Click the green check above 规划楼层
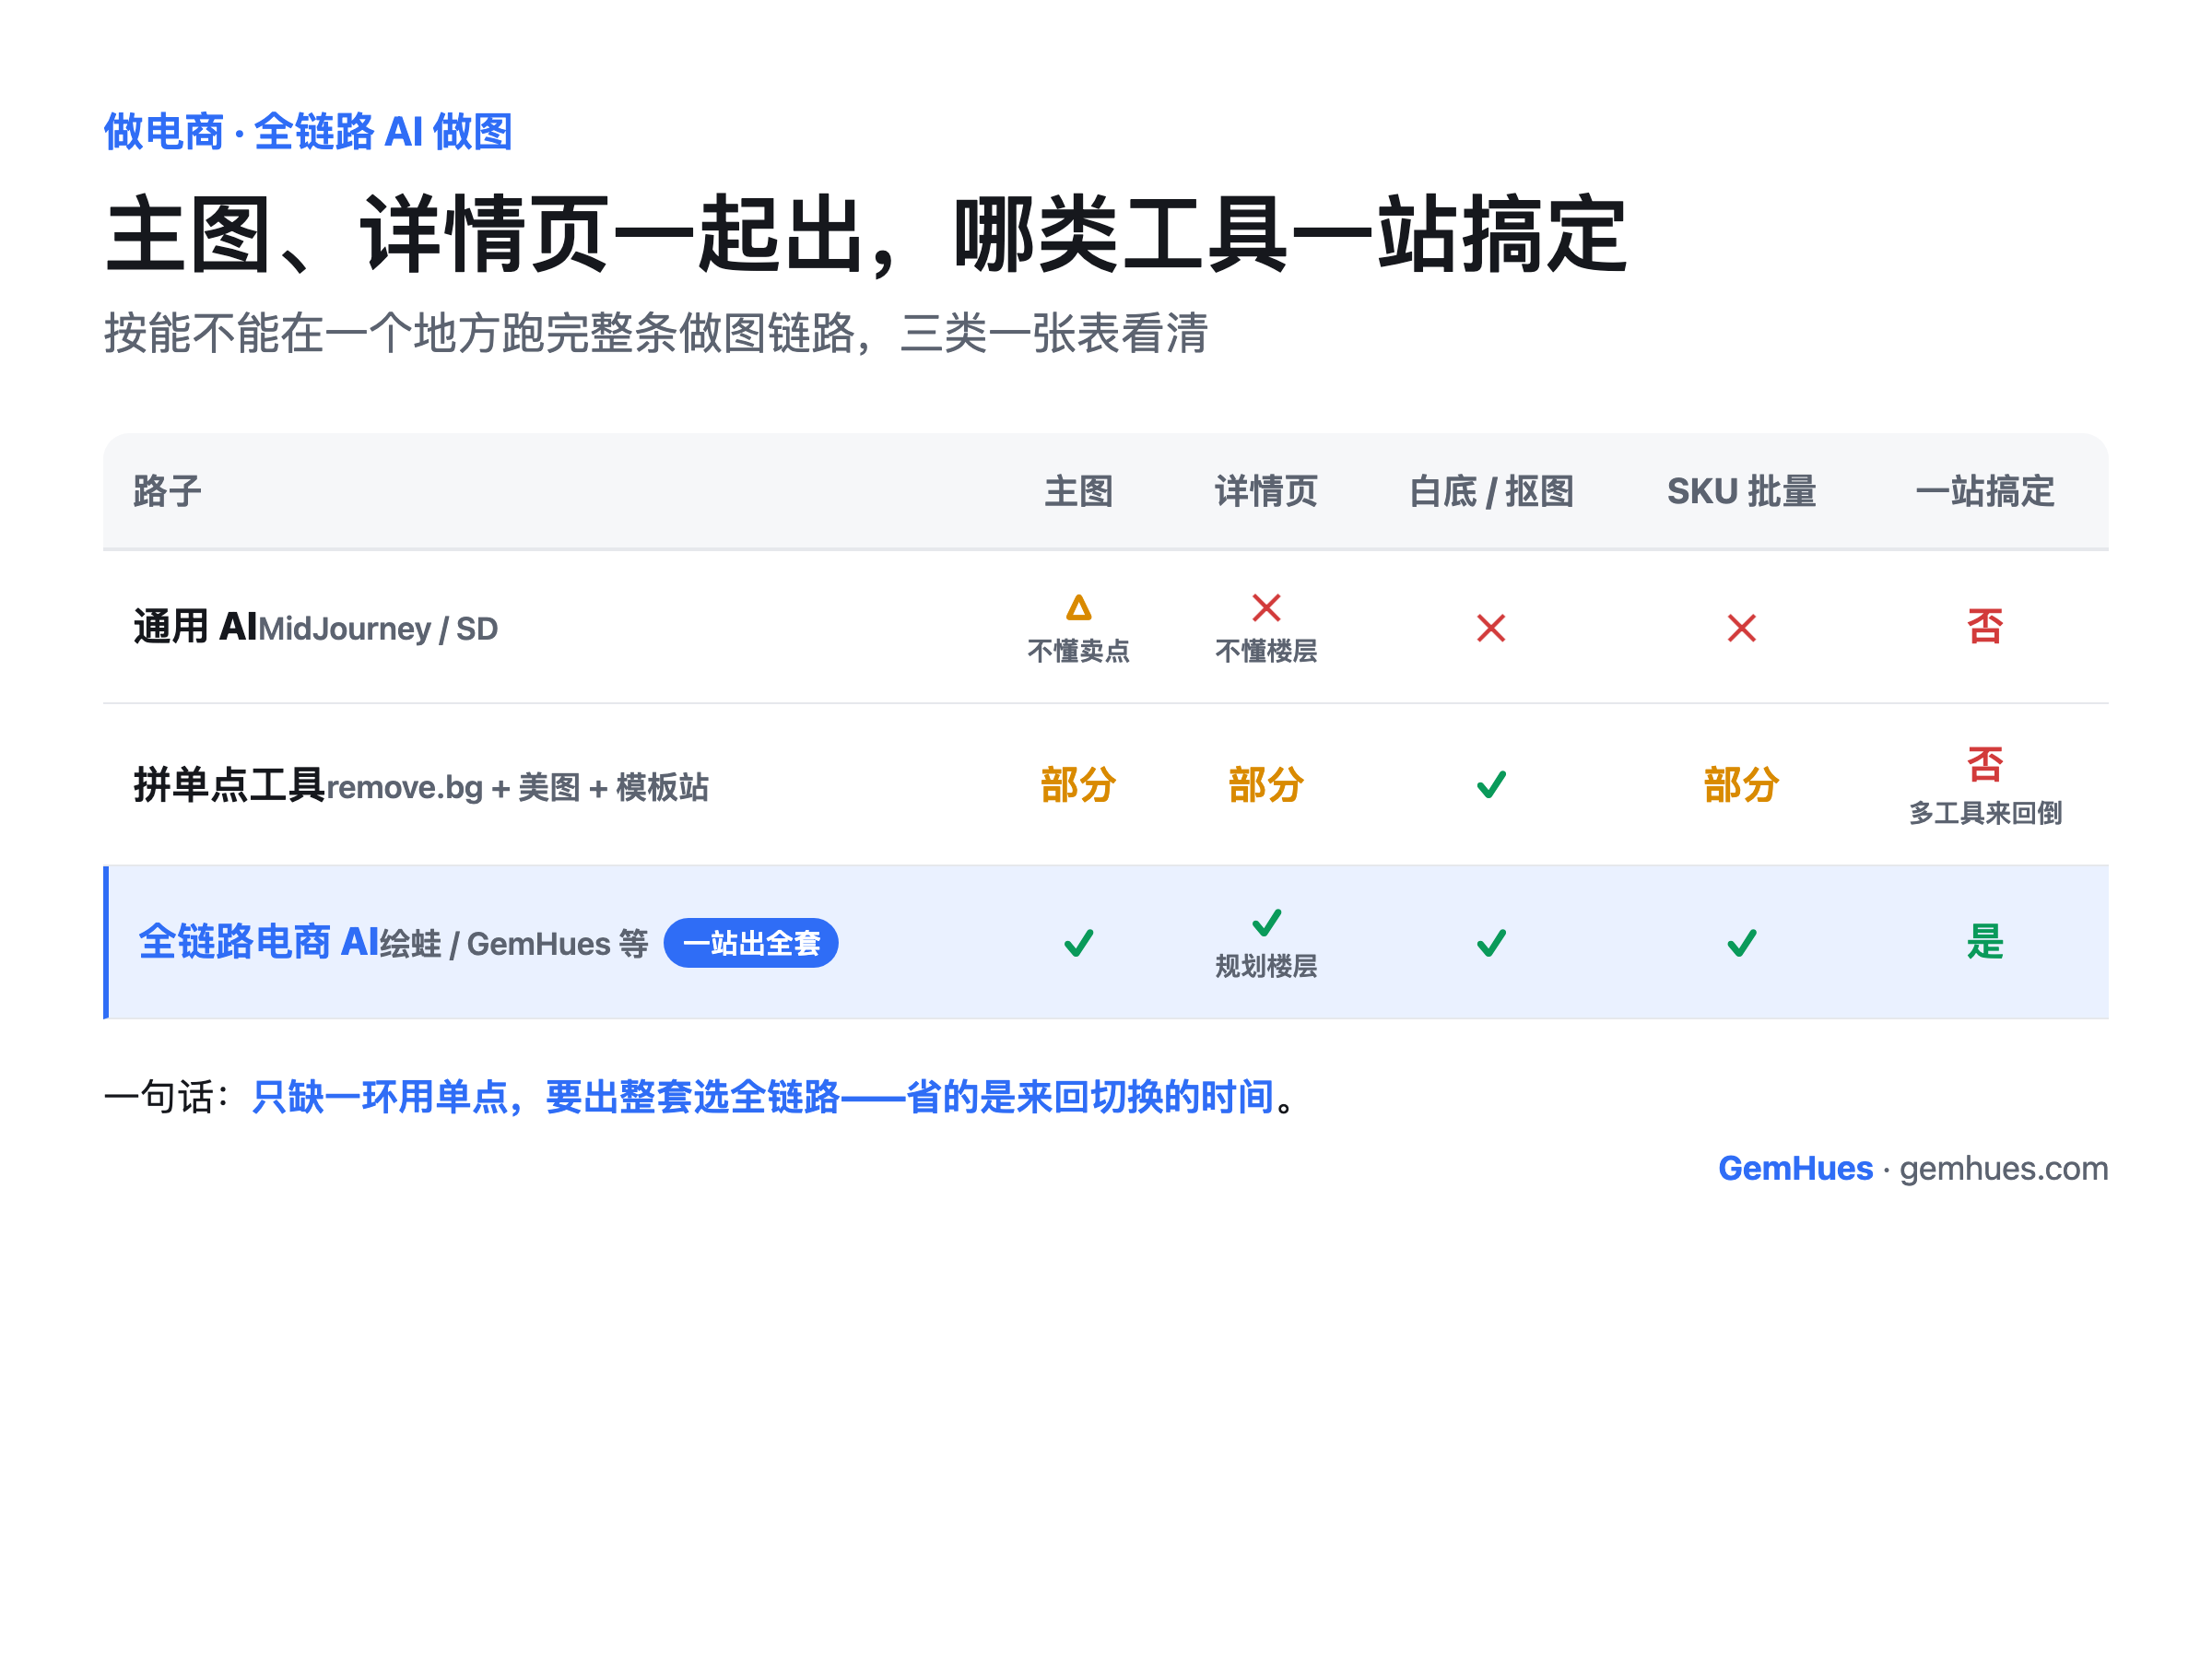 pos(1266,922)
